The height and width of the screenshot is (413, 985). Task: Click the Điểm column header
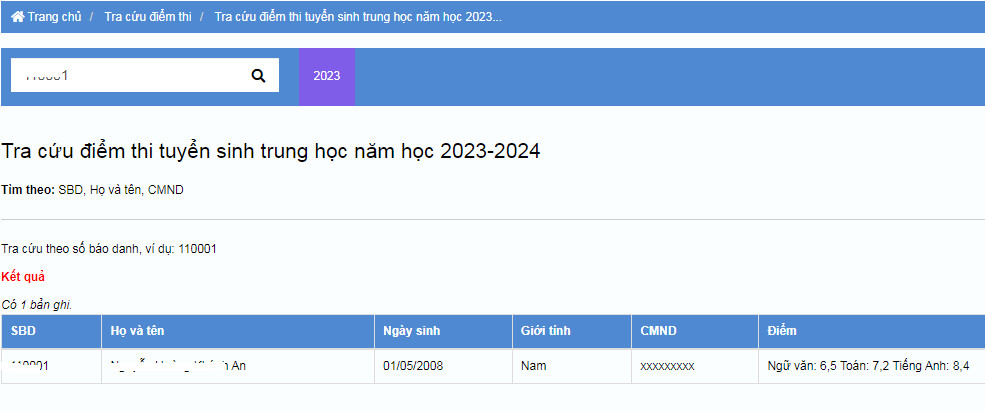click(872, 331)
